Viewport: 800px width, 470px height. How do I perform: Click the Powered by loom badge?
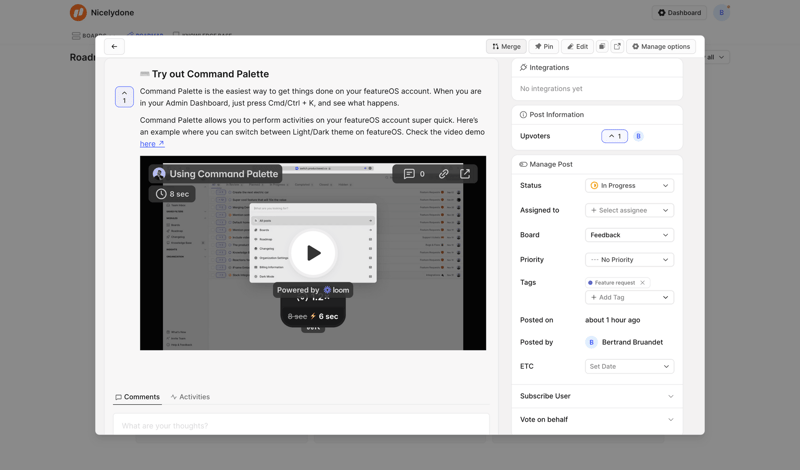click(x=313, y=290)
